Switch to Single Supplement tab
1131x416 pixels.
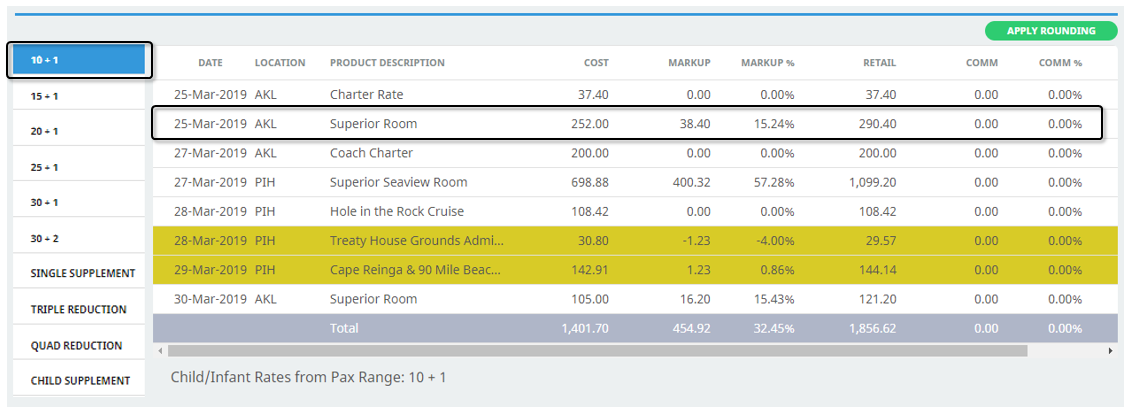point(79,274)
